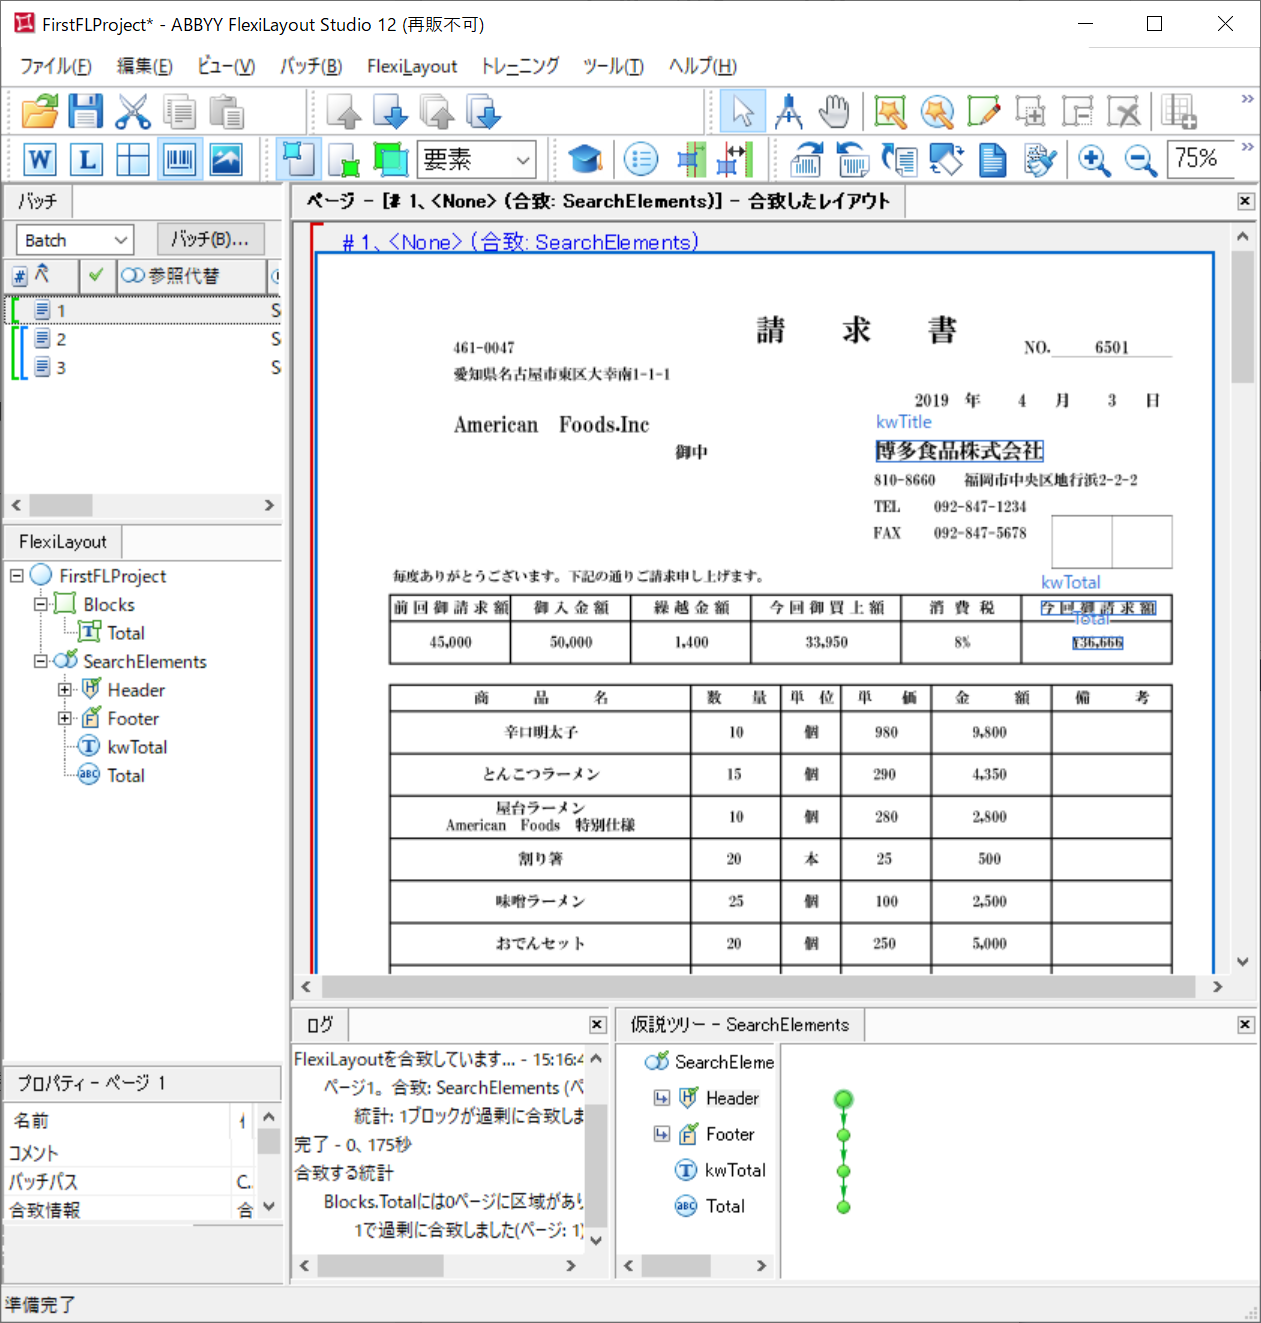Choose the round magic wand tool
Image resolution: width=1261 pixels, height=1323 pixels.
(937, 111)
